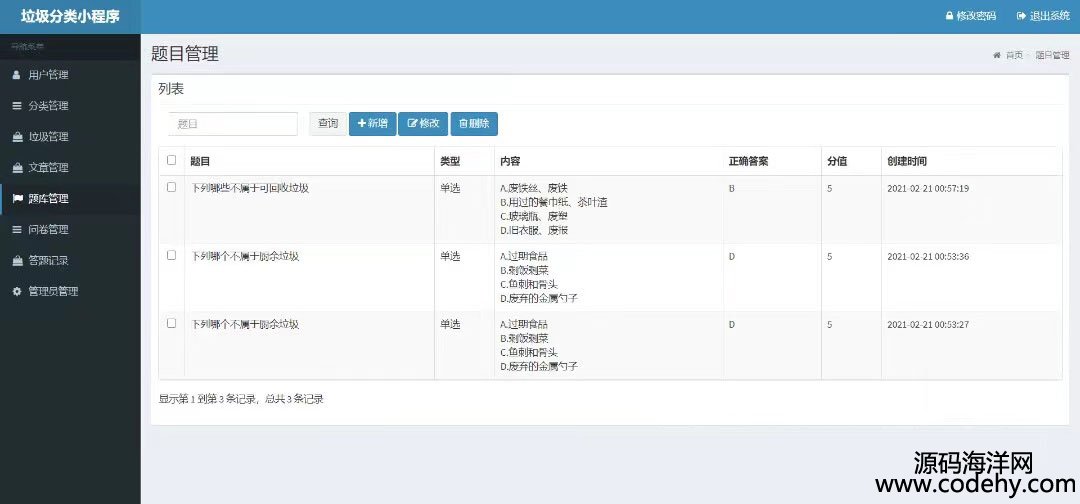This screenshot has width=1080, height=504.
Task: Check the row 下列哪些不属于可回收垃圾
Action: 172,187
